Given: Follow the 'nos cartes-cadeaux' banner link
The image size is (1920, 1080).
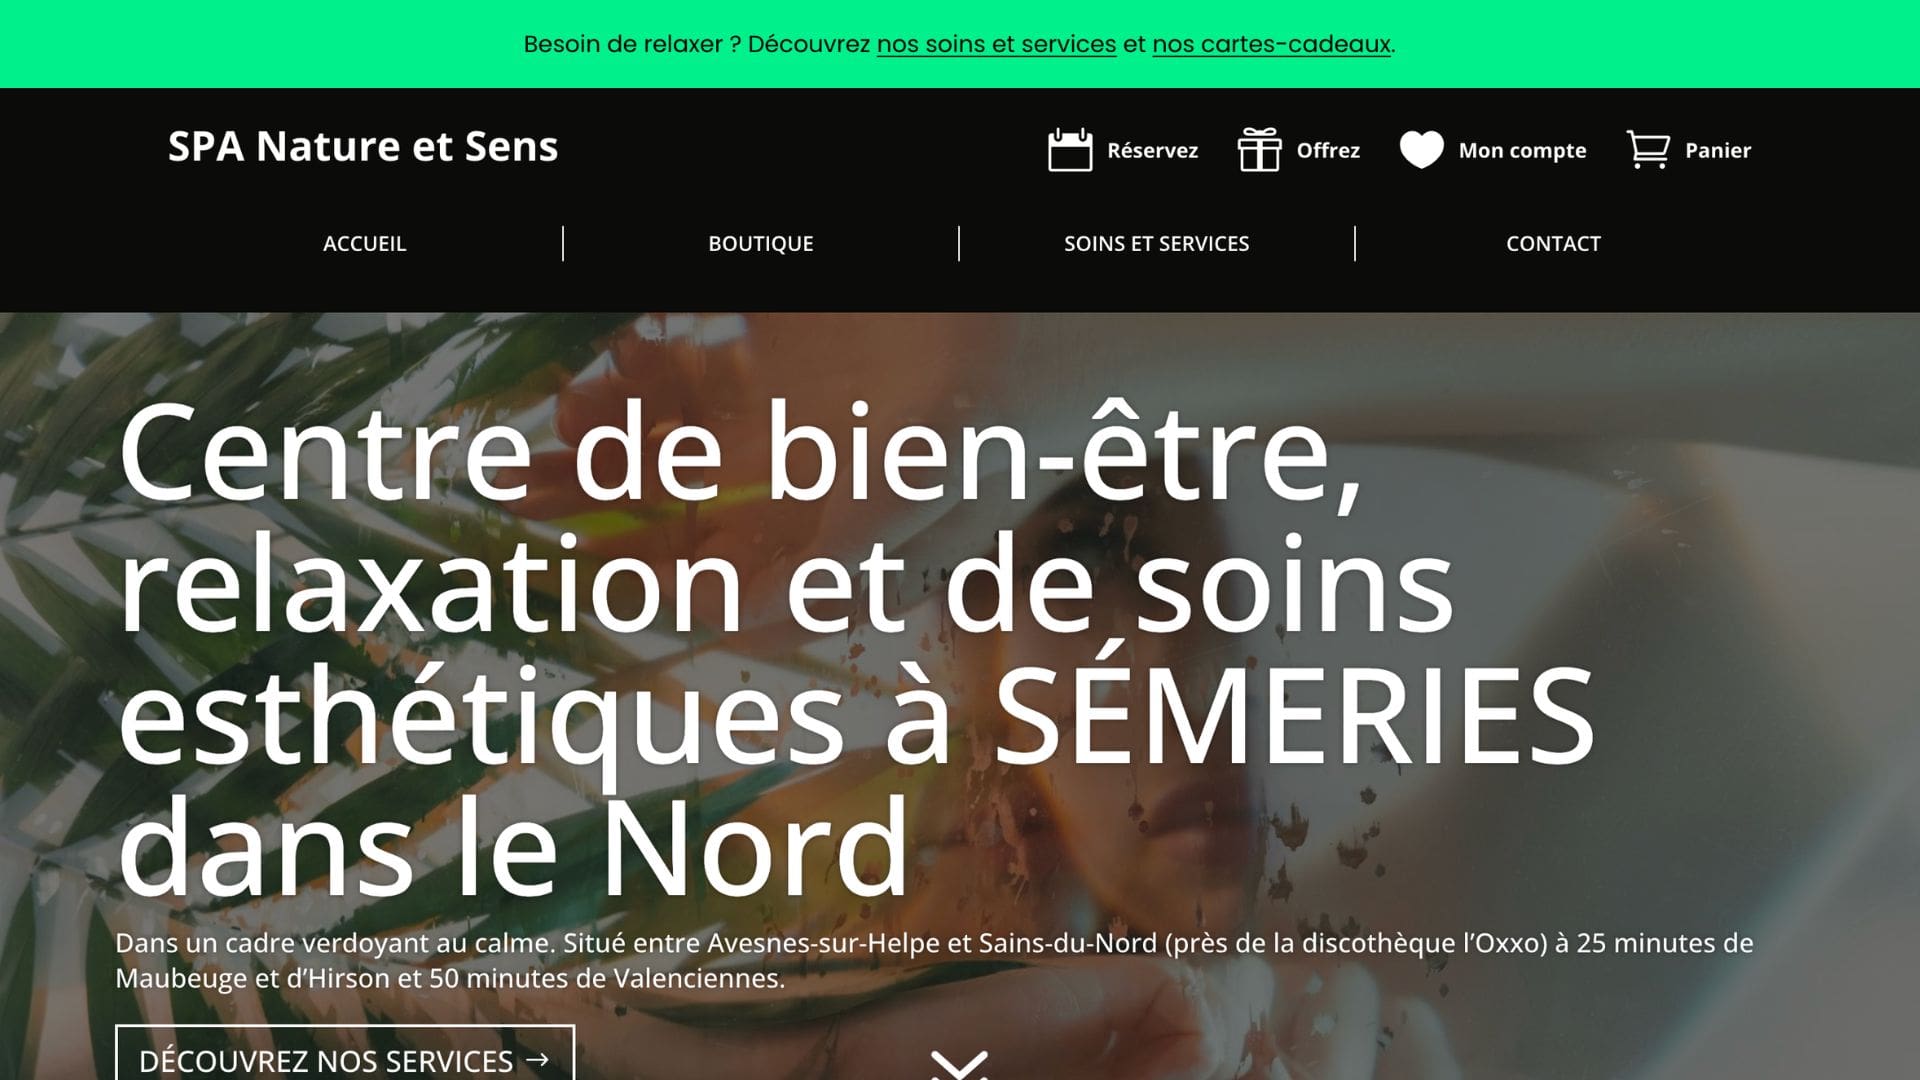Looking at the screenshot, I should pyautogui.click(x=1271, y=44).
